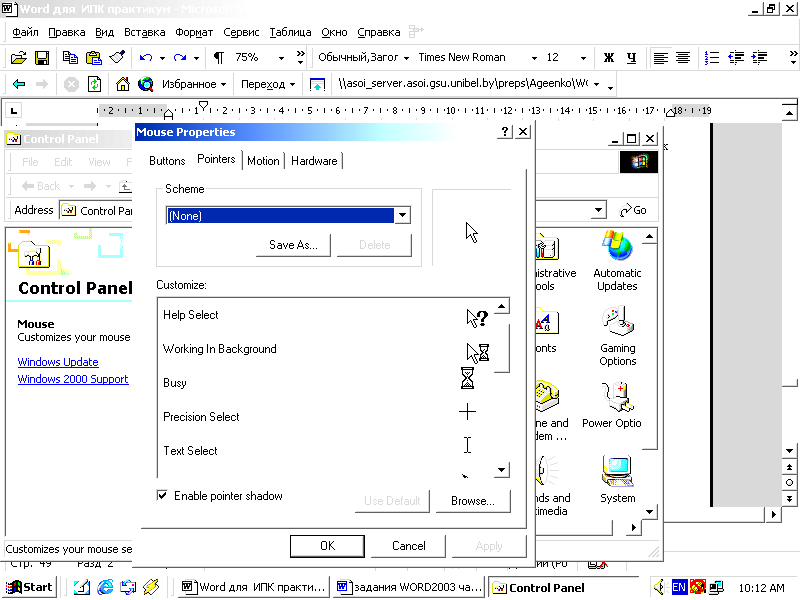The width and height of the screenshot is (800, 600).
Task: Click the Search the Web icon
Action: point(145,84)
